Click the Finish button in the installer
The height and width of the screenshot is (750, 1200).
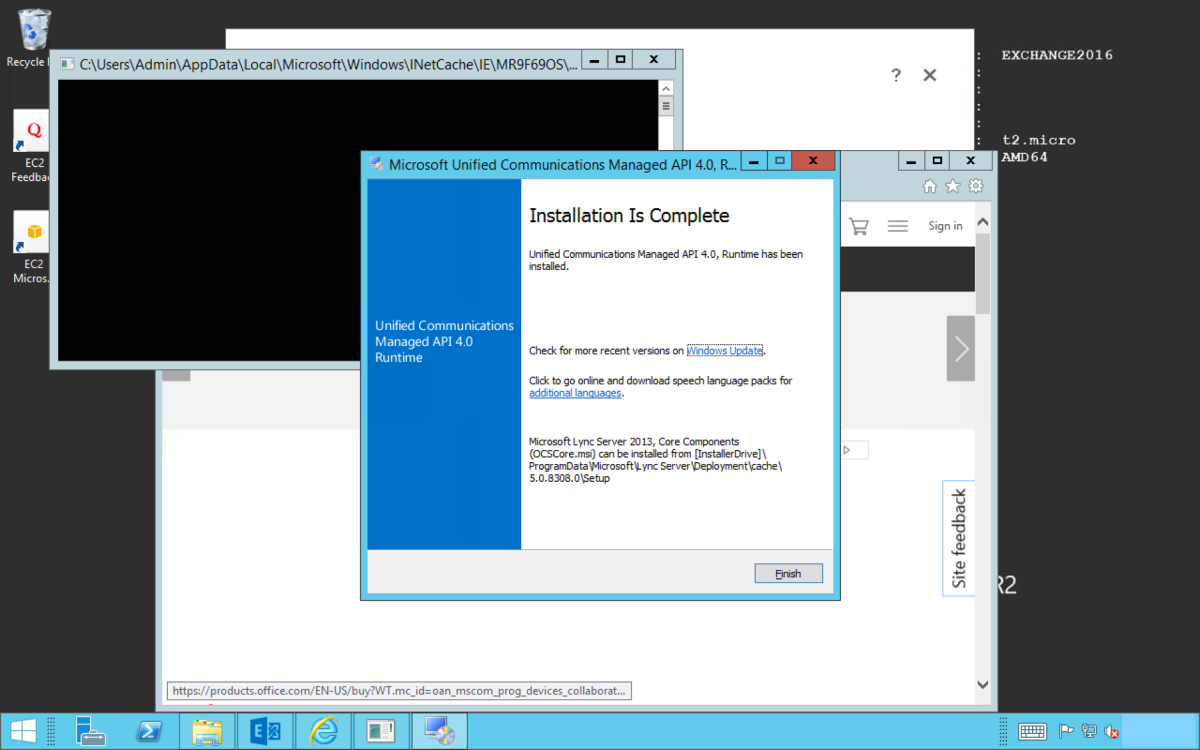788,573
